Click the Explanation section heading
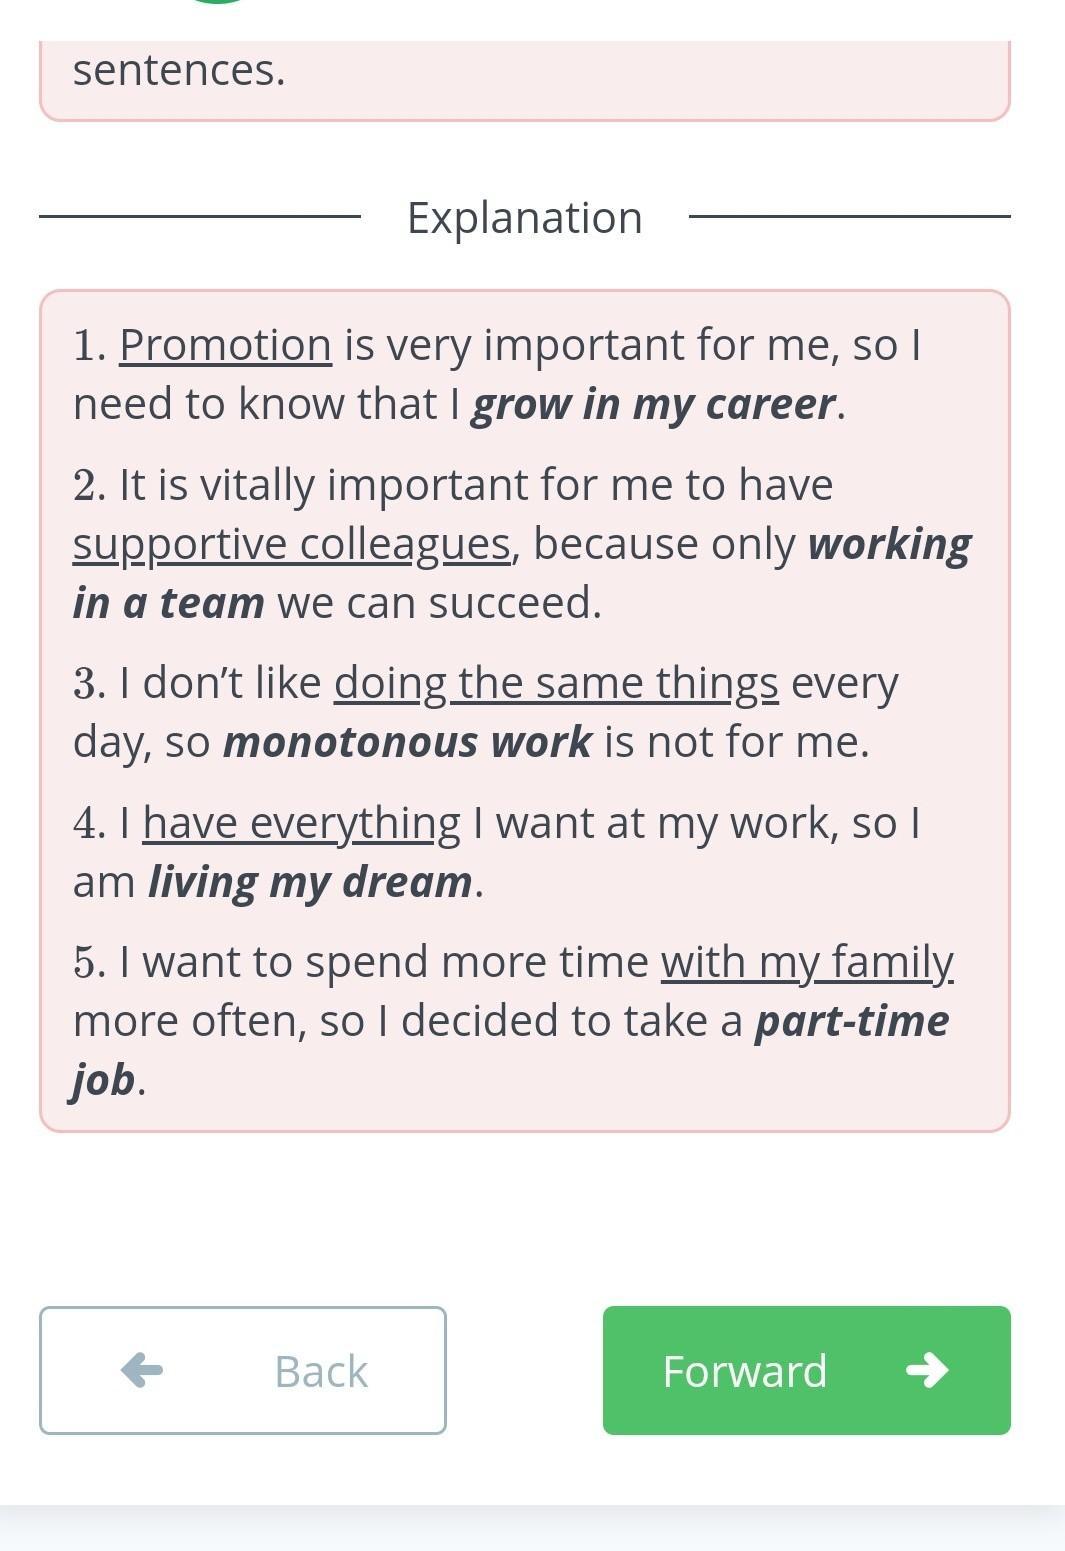 click(524, 217)
